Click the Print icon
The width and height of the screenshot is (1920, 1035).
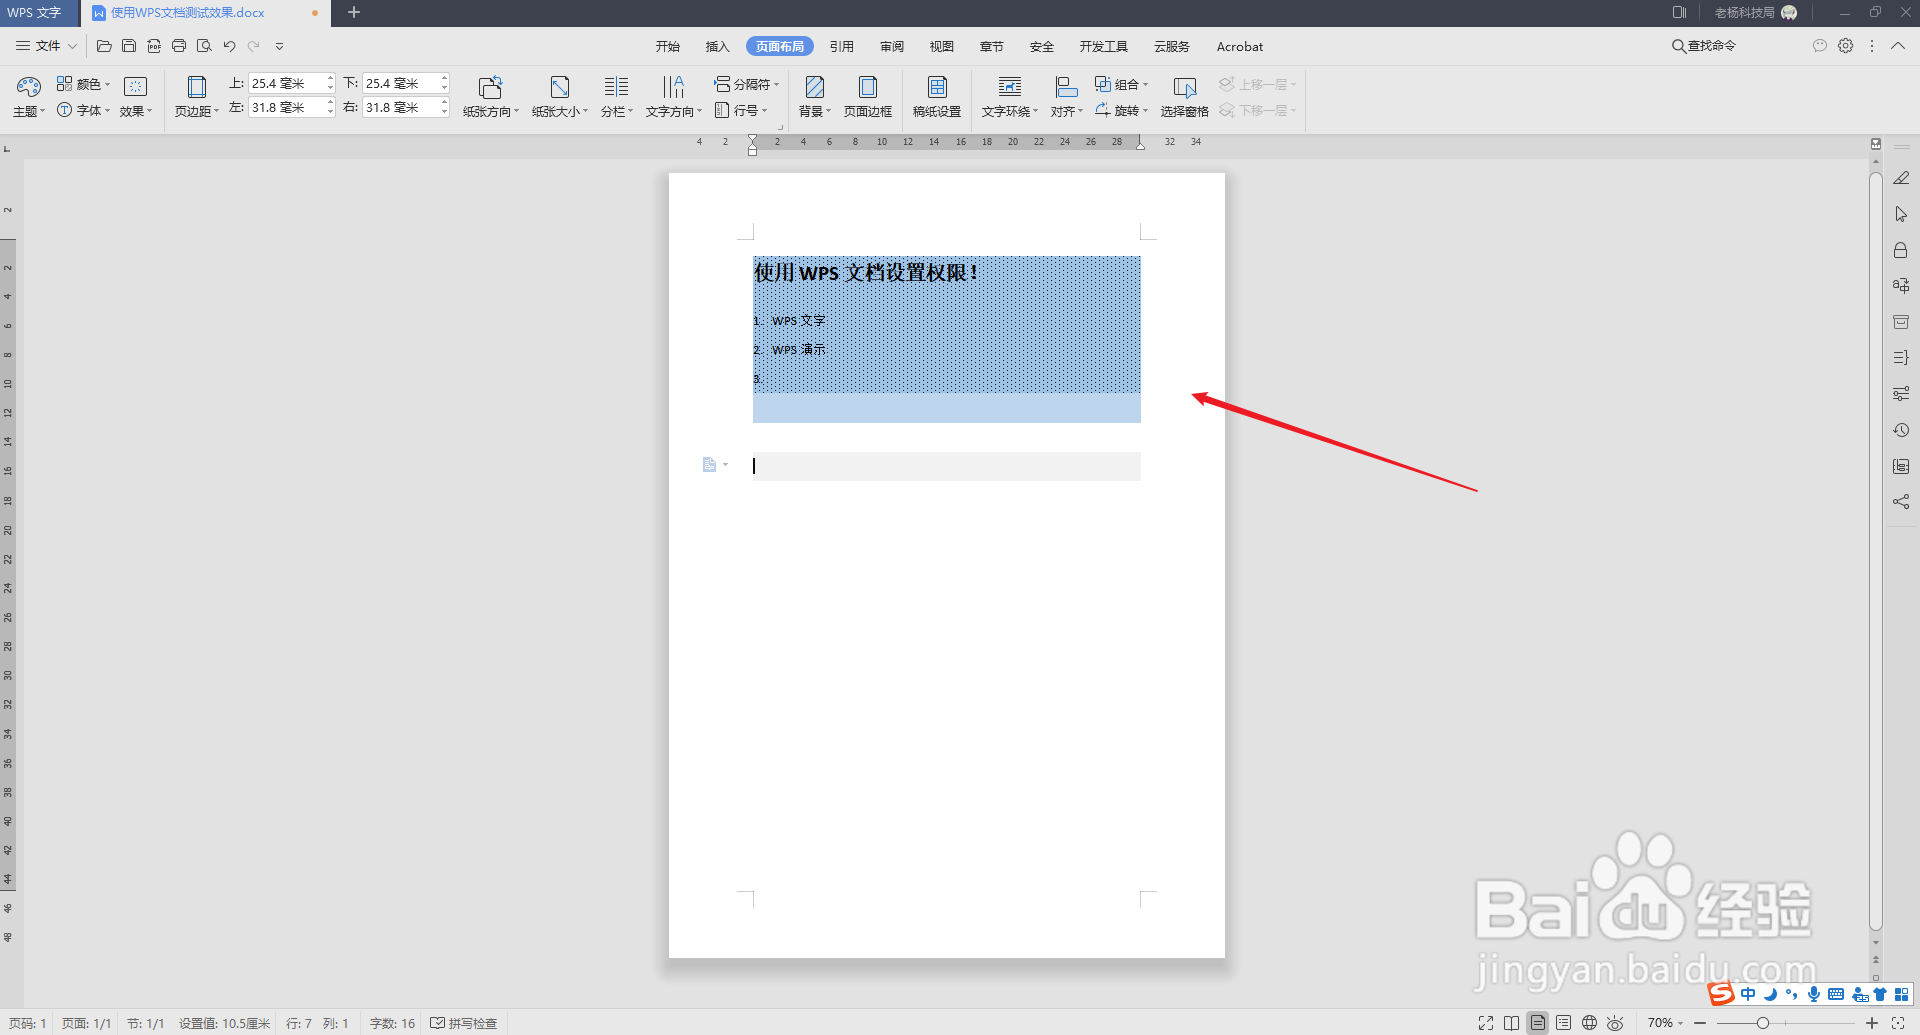point(179,46)
